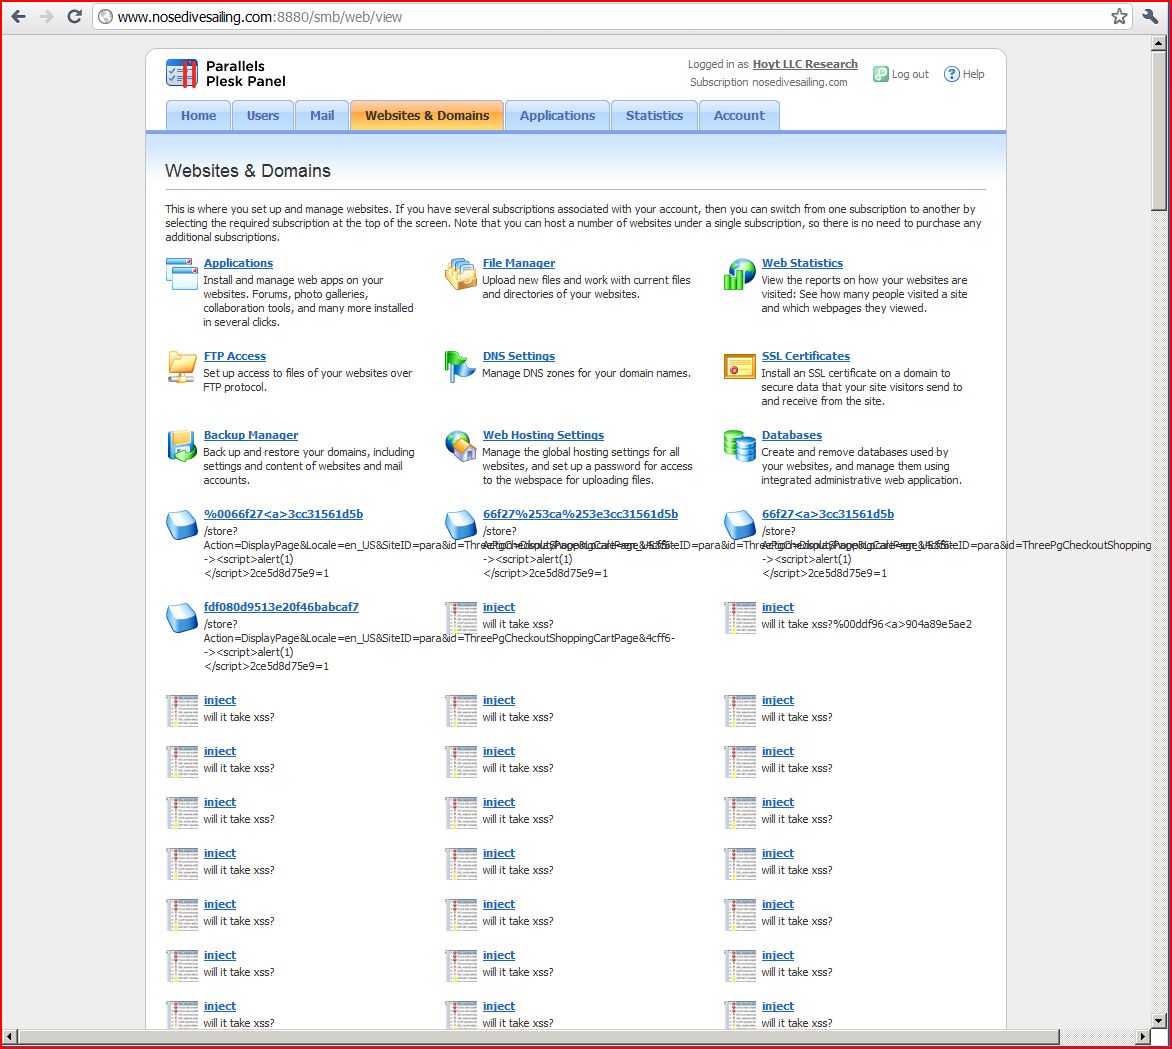Click the %0066f27<a>3cc31561d5b link
1172x1049 pixels.
click(x=283, y=514)
